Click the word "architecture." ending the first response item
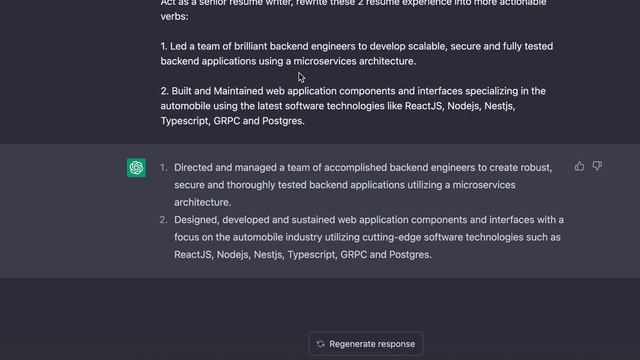Image resolution: width=640 pixels, height=360 pixels. click(203, 202)
